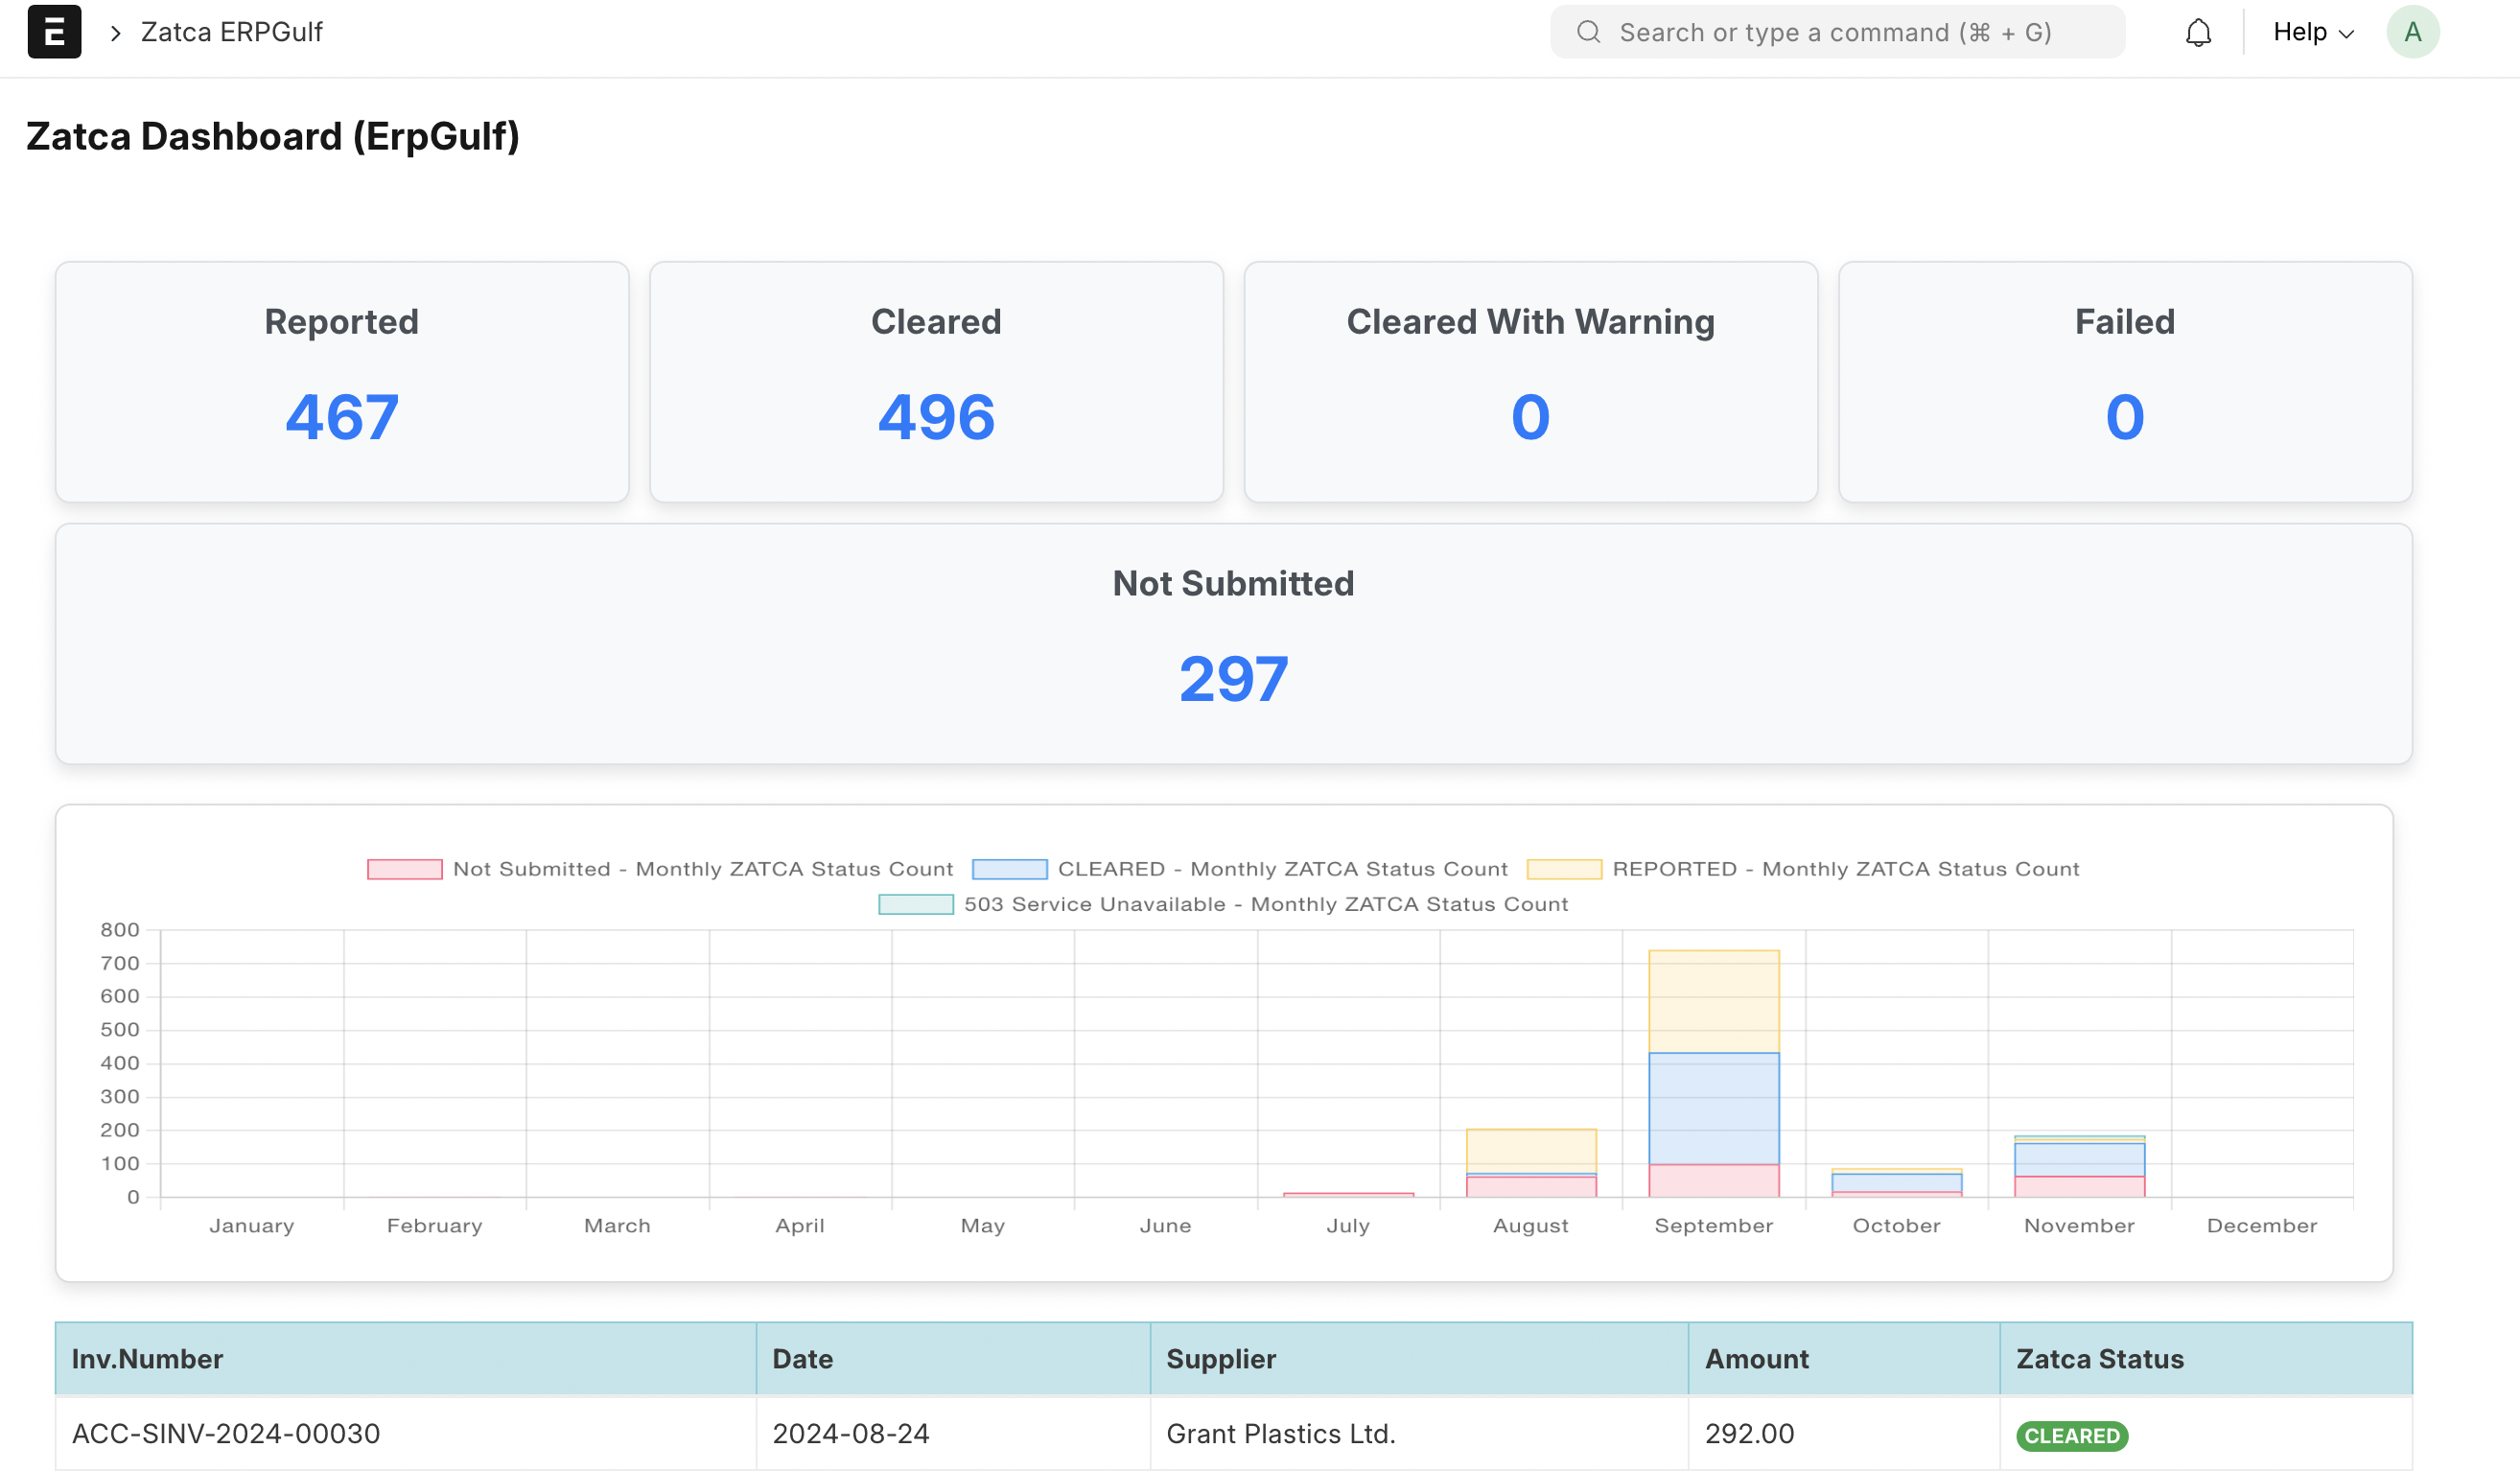Toggle the CLEARED legend swatch
This screenshot has height=1471, width=2520.
[x=1010, y=869]
